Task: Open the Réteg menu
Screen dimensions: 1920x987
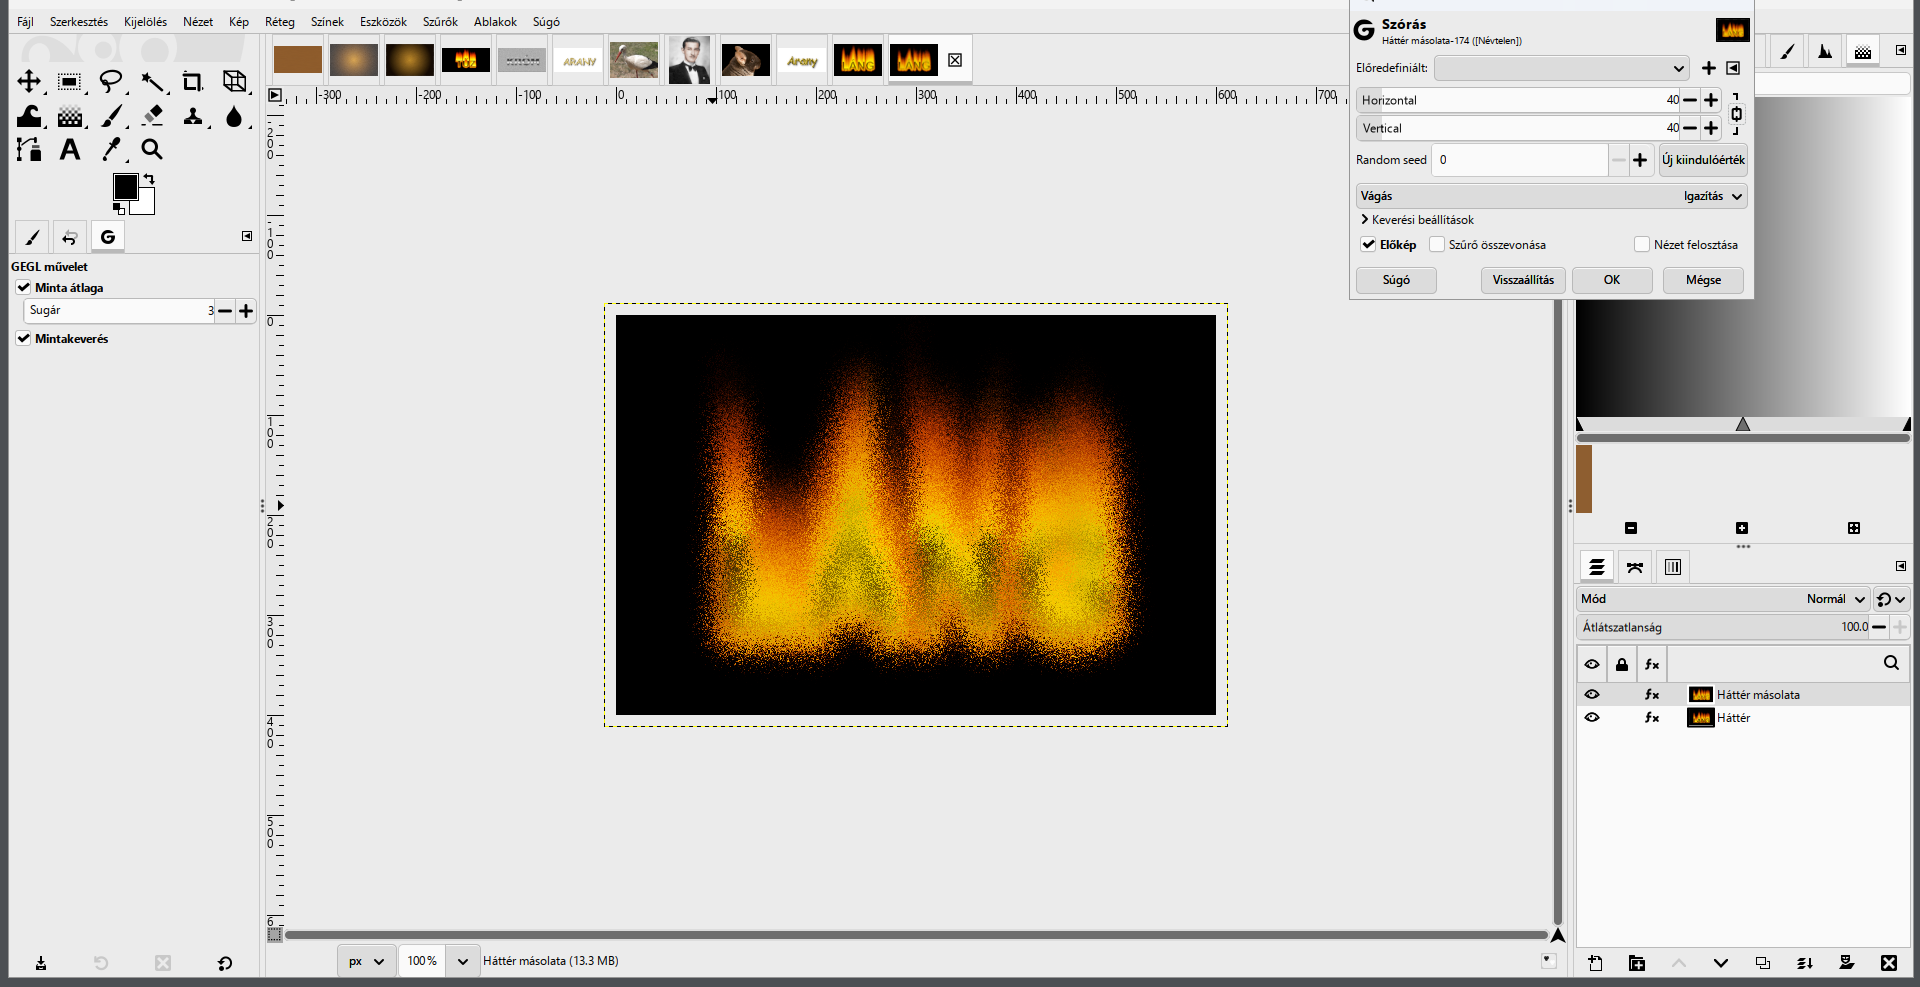Action: (x=280, y=22)
